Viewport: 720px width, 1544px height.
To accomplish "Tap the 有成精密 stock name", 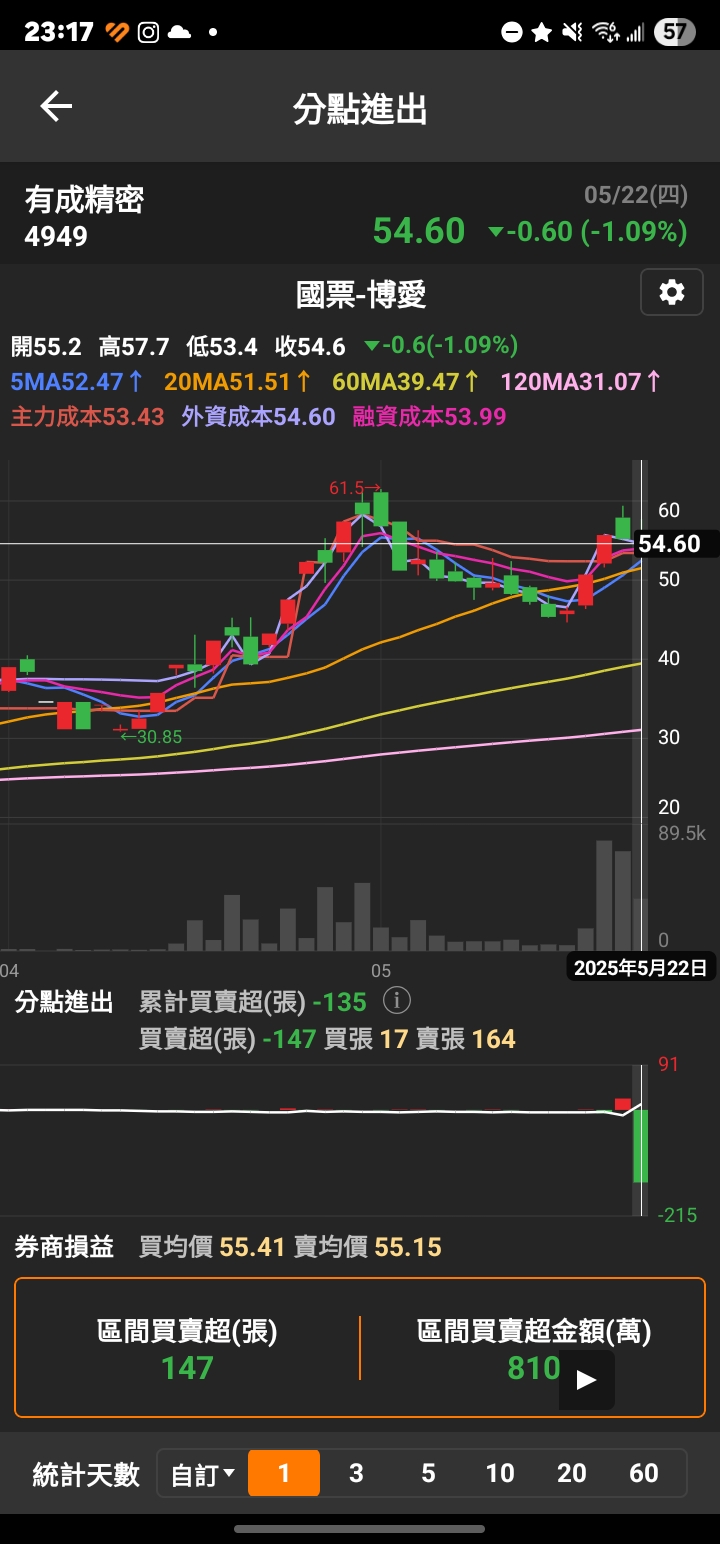I will 85,200.
